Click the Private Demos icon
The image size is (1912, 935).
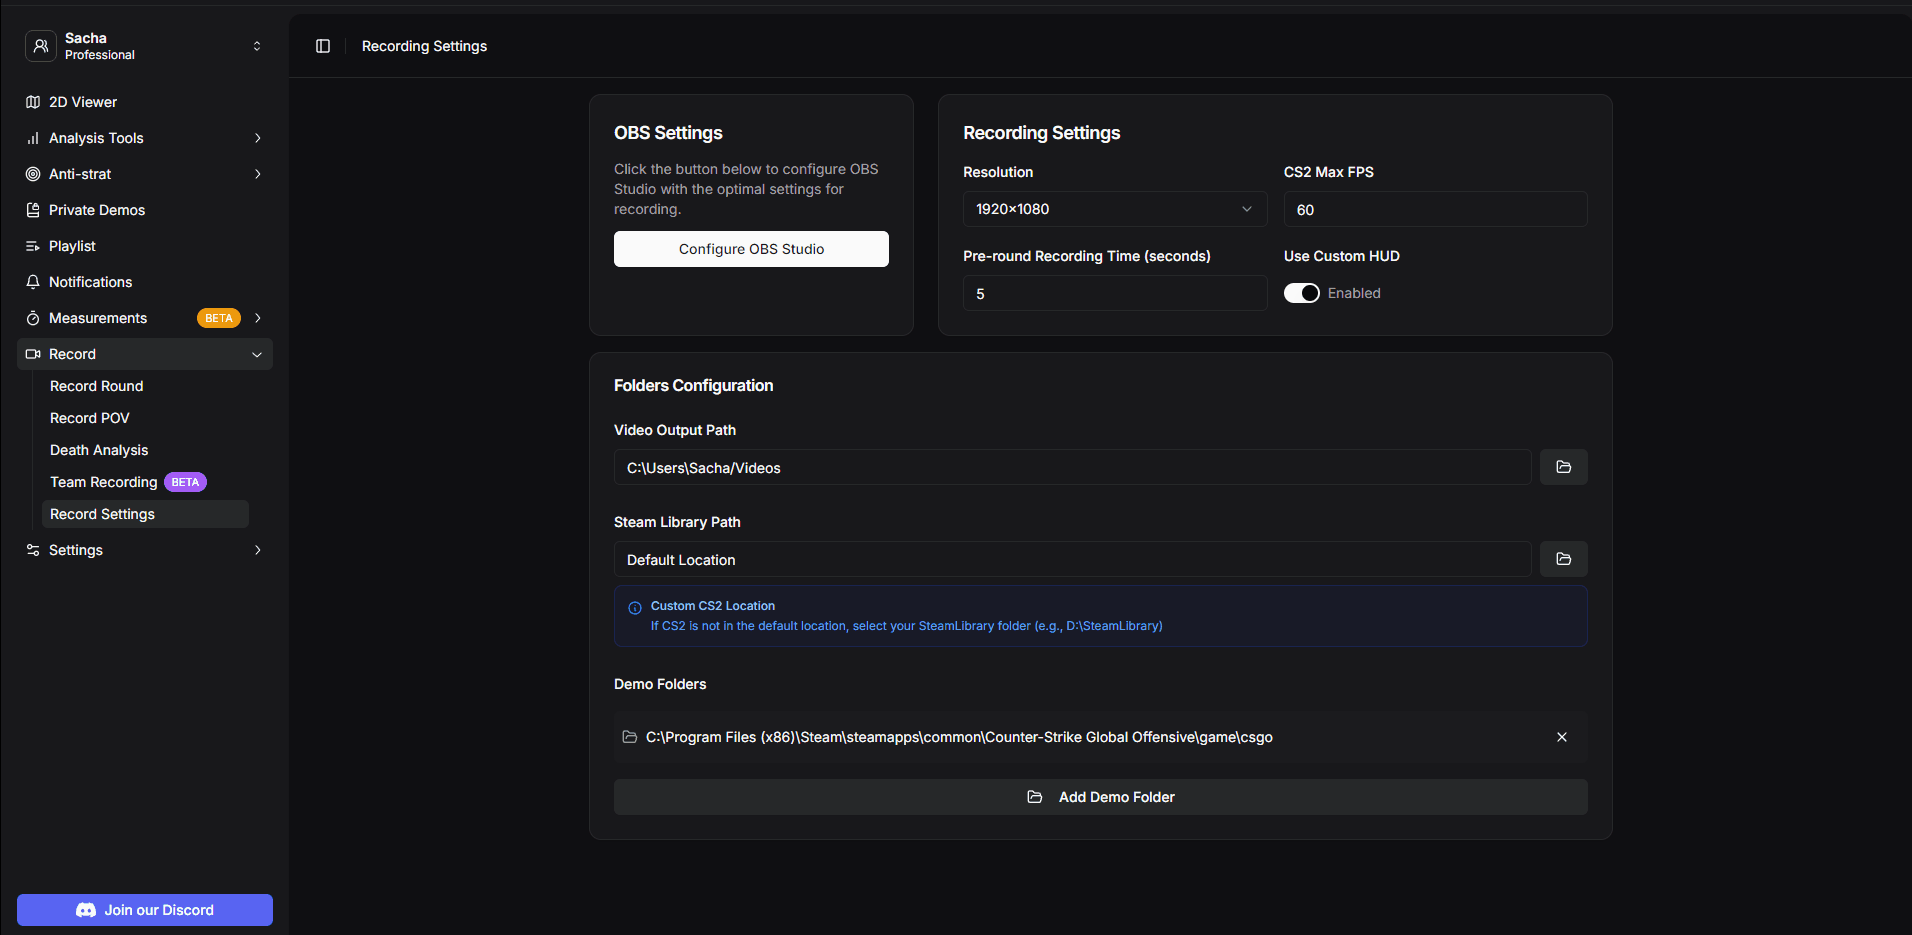point(33,210)
